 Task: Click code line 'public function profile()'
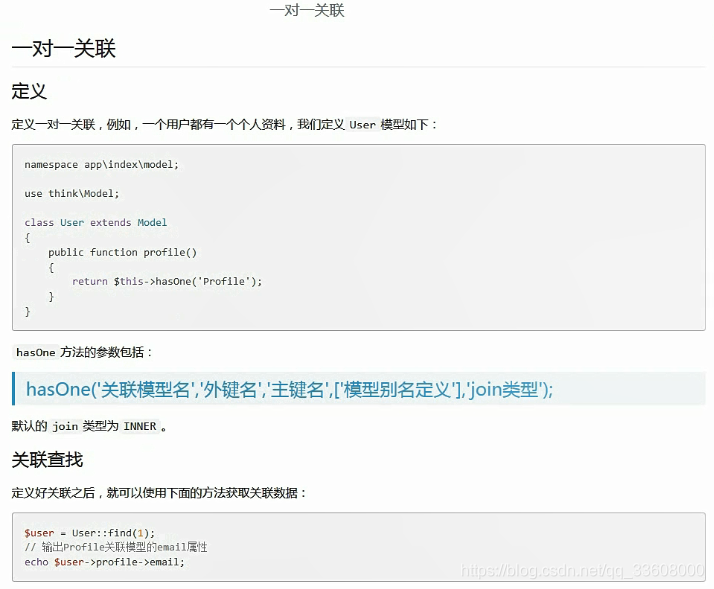122,252
